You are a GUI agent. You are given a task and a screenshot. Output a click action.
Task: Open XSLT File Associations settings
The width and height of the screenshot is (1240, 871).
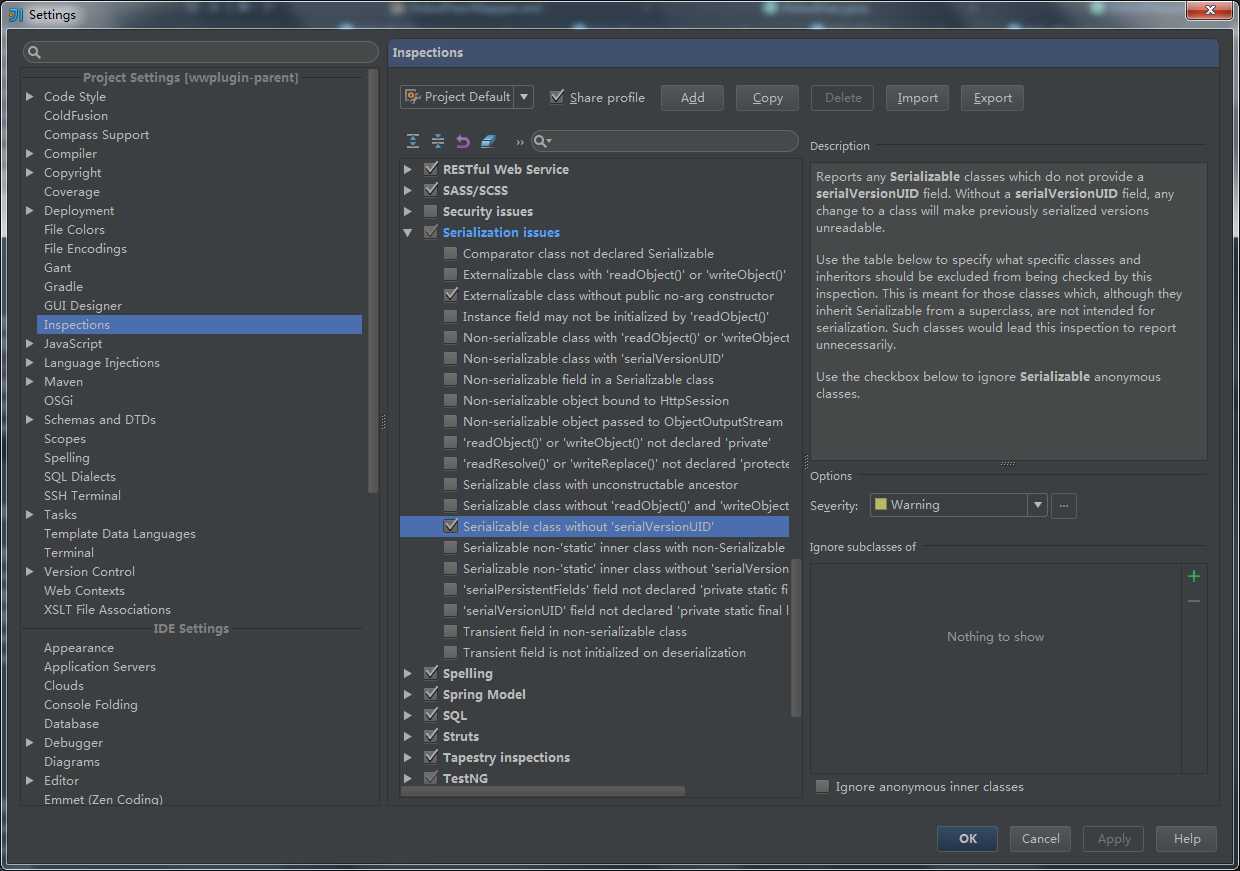(x=107, y=610)
